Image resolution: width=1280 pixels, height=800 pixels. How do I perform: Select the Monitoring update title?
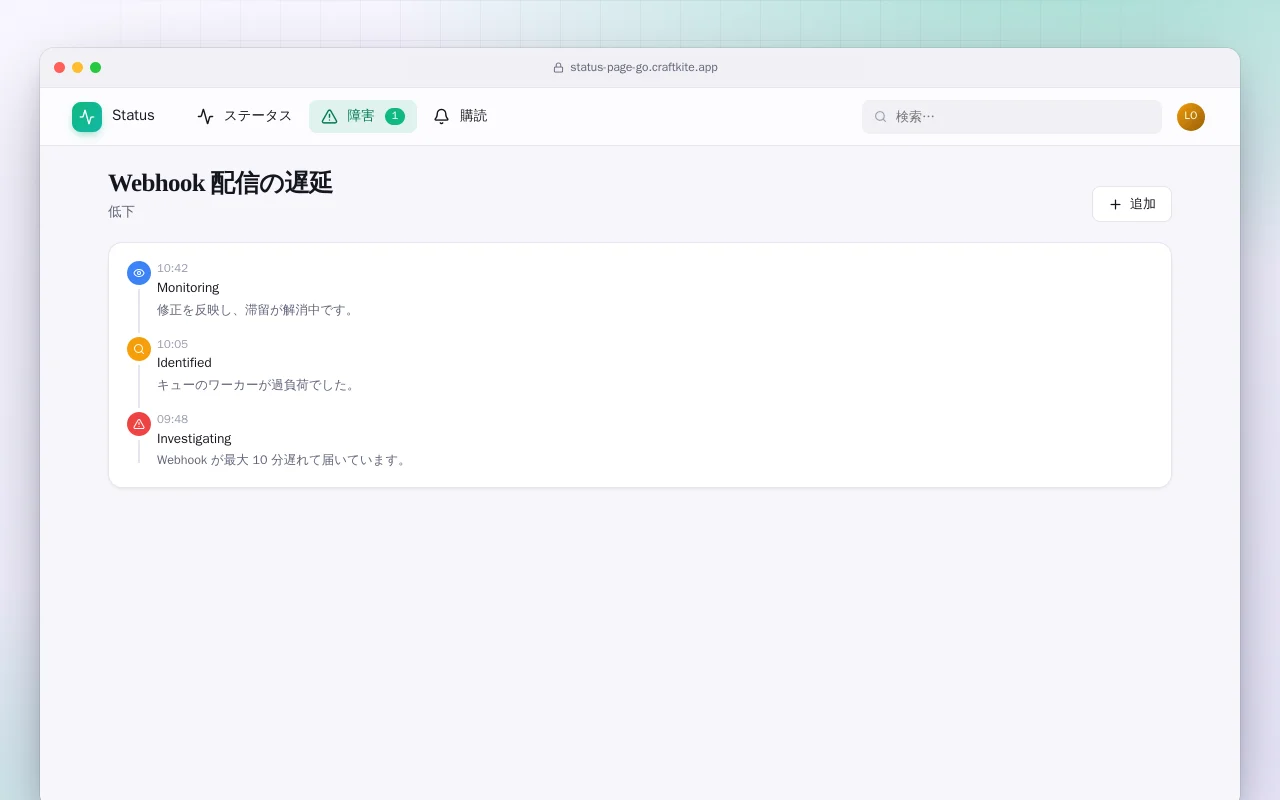tap(188, 288)
